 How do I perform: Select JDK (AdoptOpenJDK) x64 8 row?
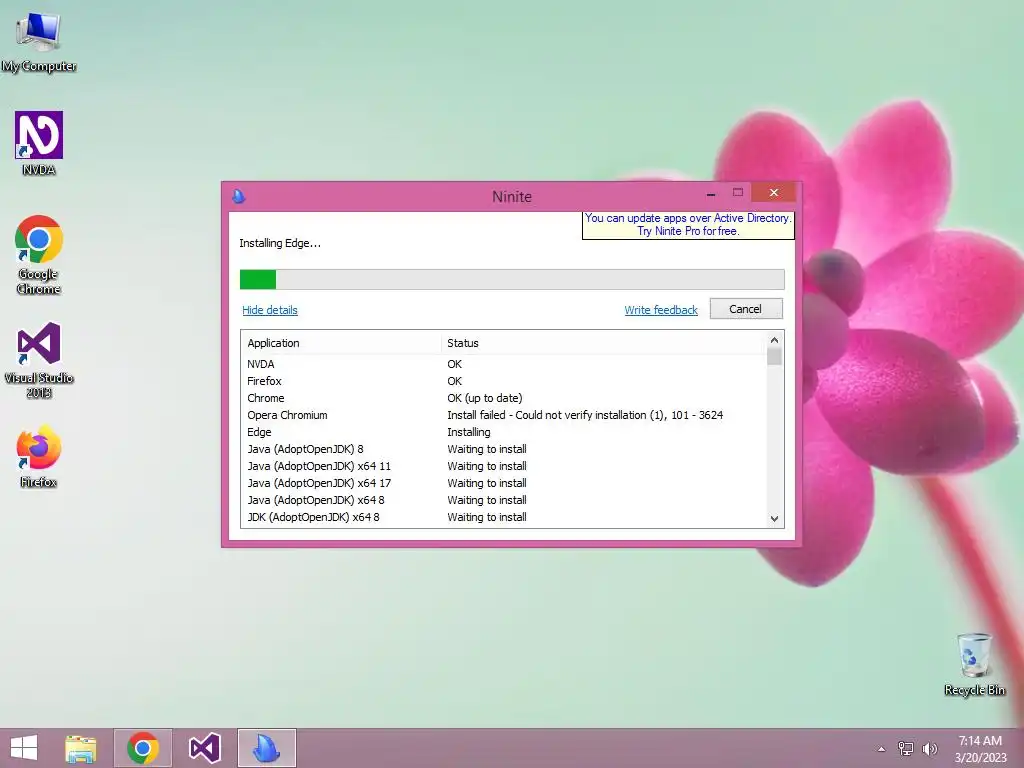coord(504,517)
